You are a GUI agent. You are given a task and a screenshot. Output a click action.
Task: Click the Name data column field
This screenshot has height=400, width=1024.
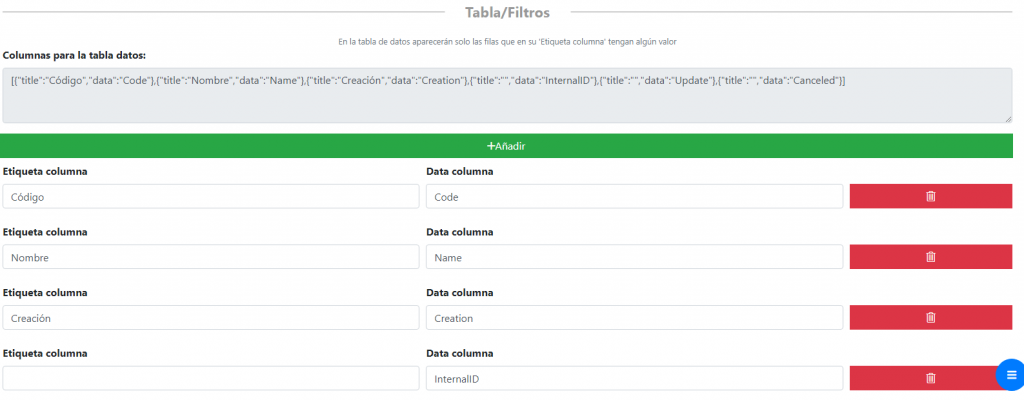[x=634, y=257]
